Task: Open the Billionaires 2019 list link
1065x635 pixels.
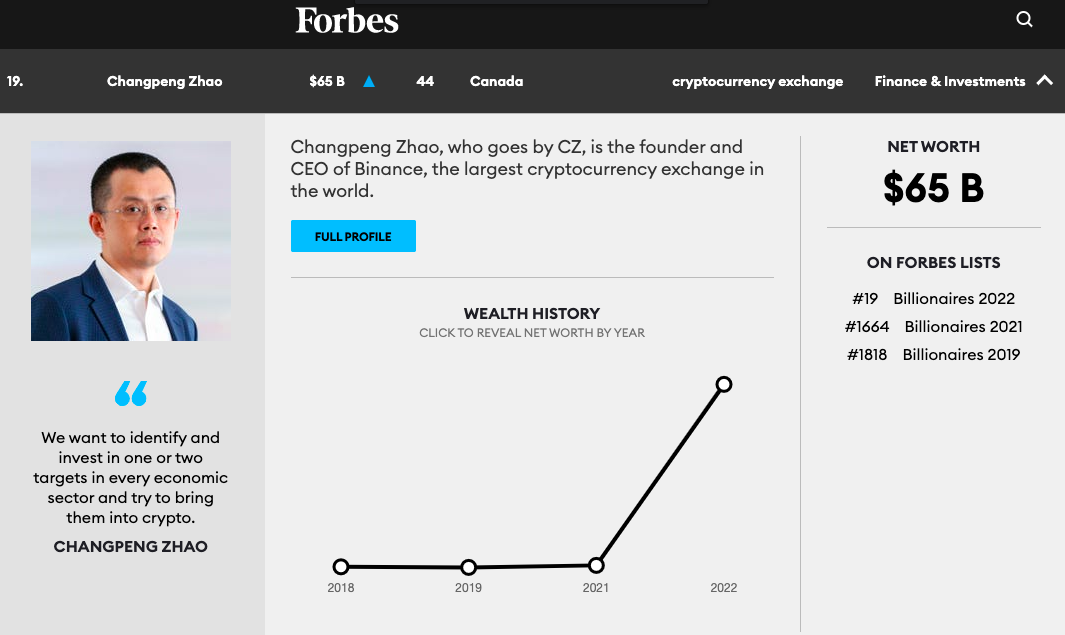Action: point(961,354)
